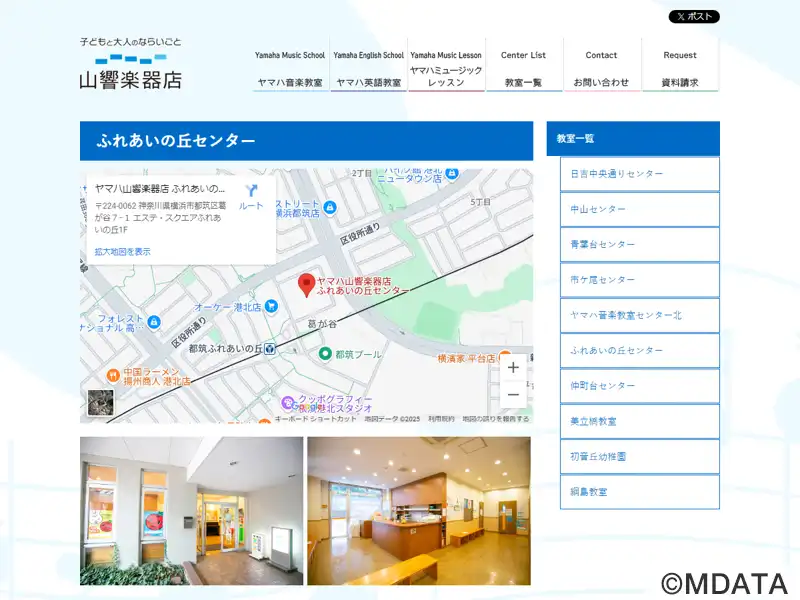The width and height of the screenshot is (800, 600).
Task: Open Yamaha English School ヤマハ英語教室 menu
Action: (368, 65)
